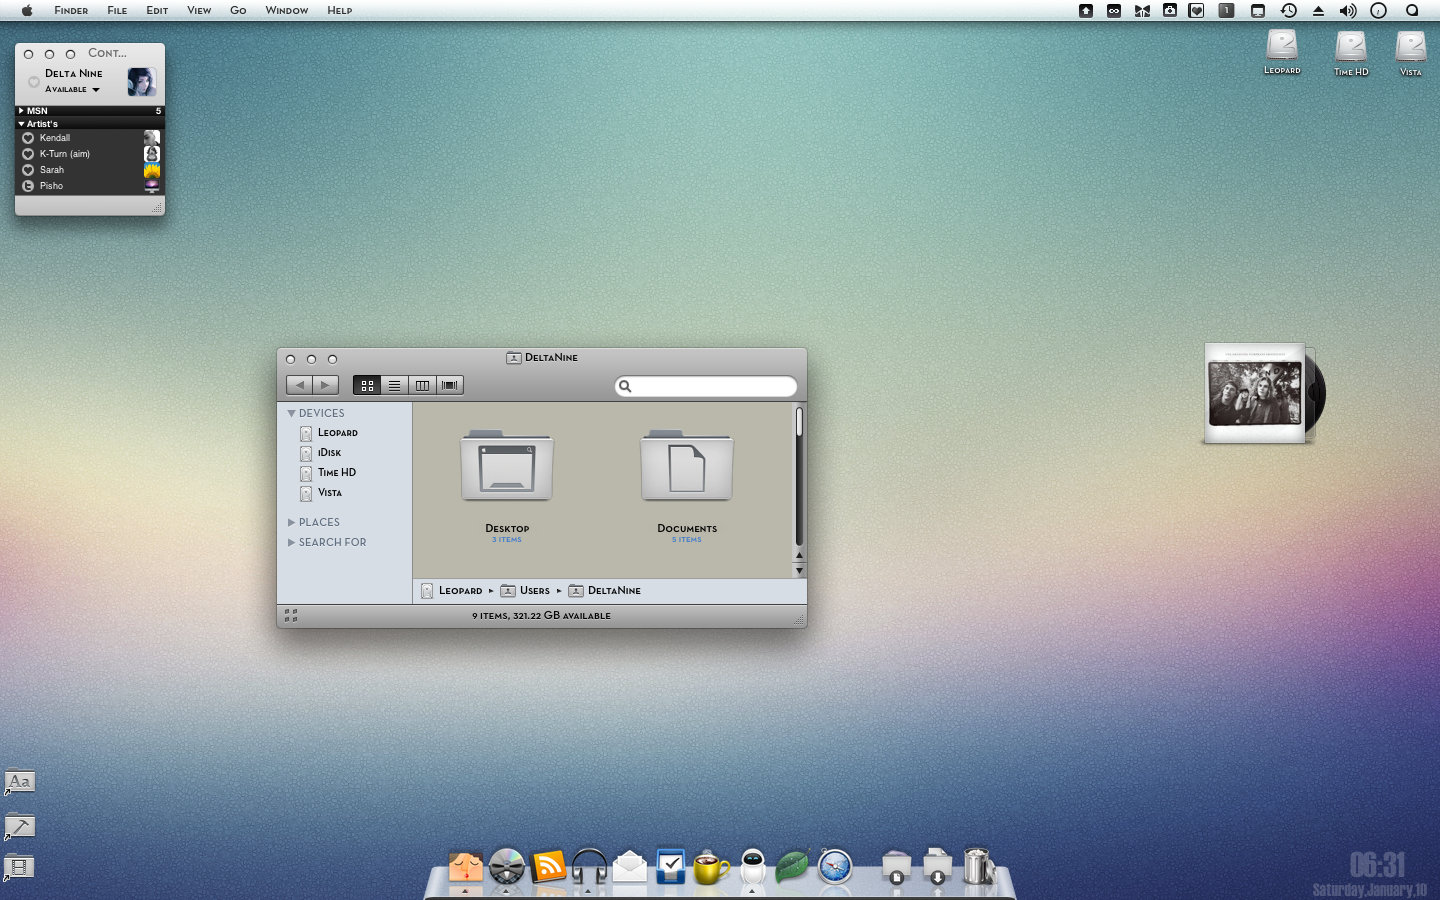Open the Safari compass icon in the dock
This screenshot has width=1440, height=900.
coord(834,866)
